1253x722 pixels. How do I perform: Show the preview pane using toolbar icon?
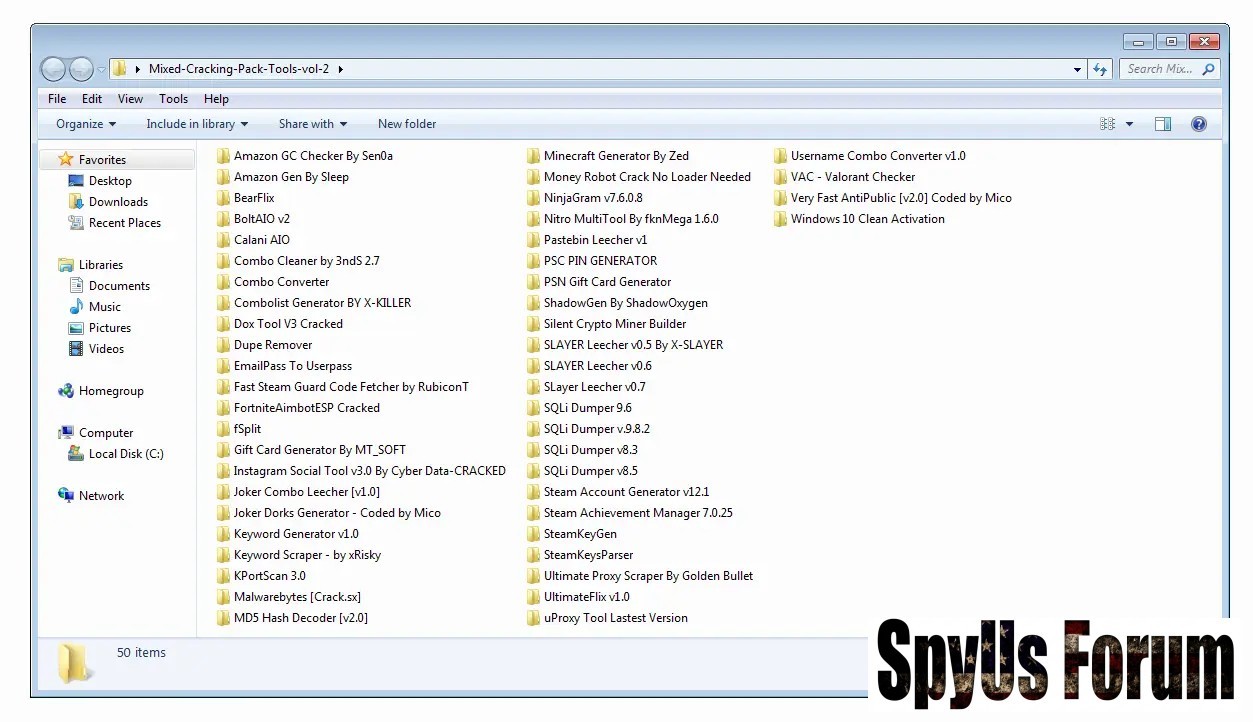[1162, 124]
